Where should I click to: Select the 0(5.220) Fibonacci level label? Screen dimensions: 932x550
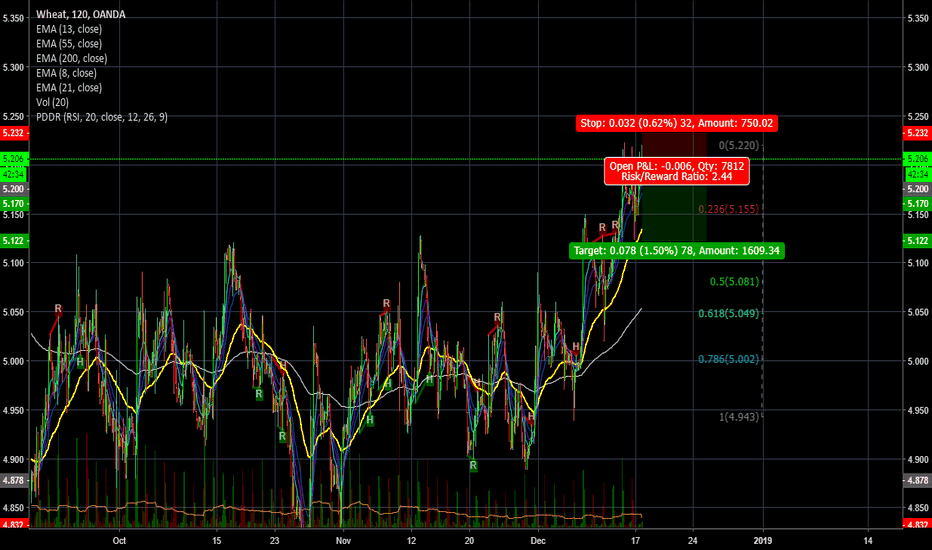click(x=739, y=145)
